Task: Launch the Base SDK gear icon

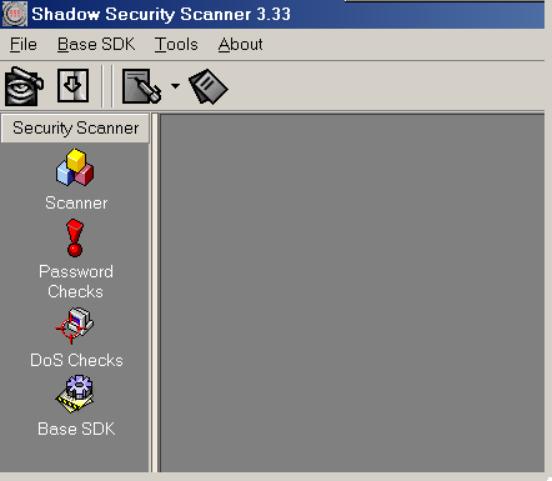Action: click(x=75, y=394)
